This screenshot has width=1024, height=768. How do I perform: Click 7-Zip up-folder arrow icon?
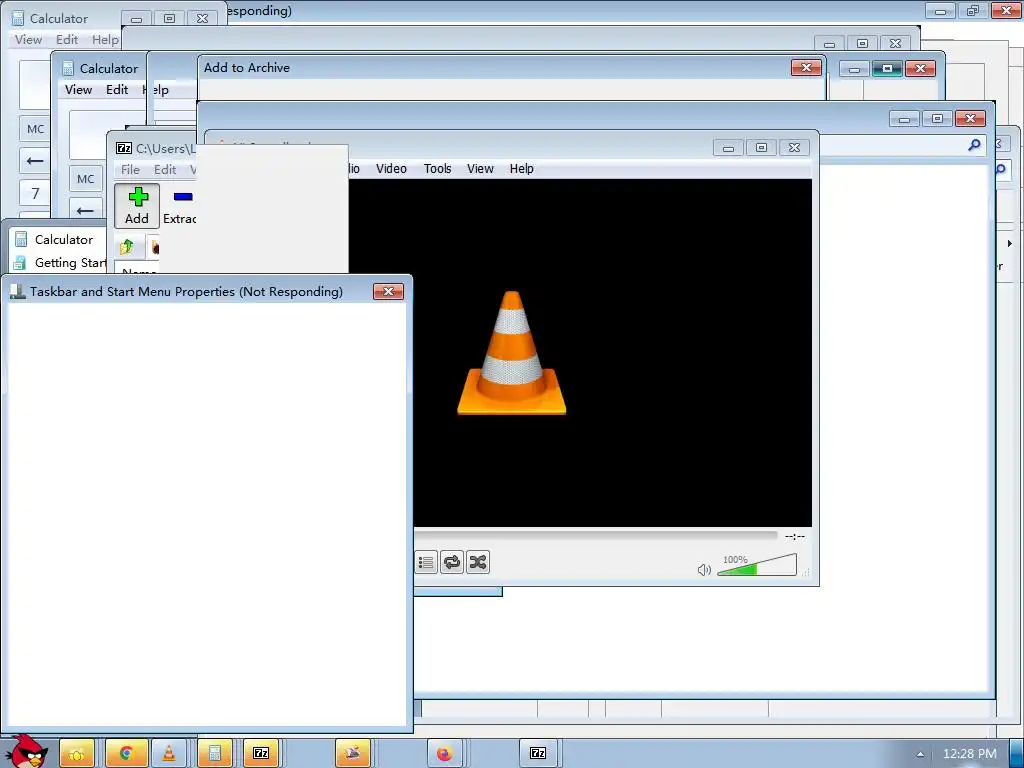pos(127,247)
